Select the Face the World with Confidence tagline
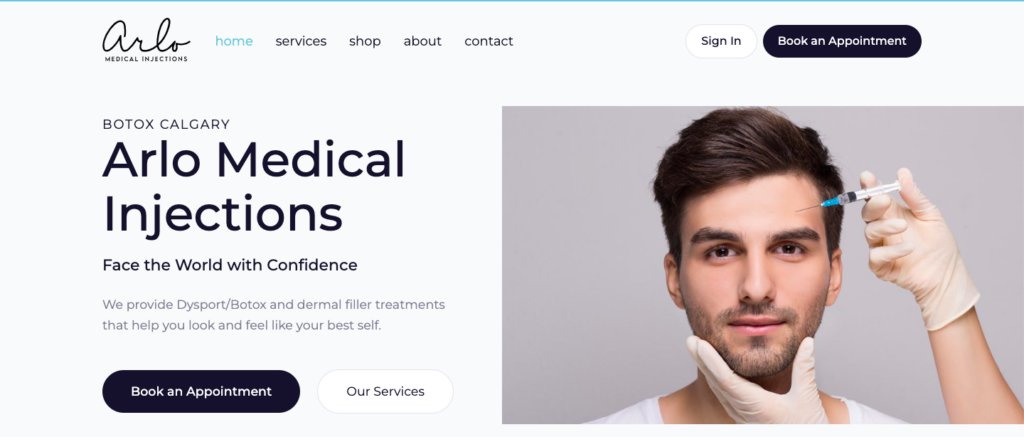This screenshot has height=437, width=1024. [x=230, y=265]
